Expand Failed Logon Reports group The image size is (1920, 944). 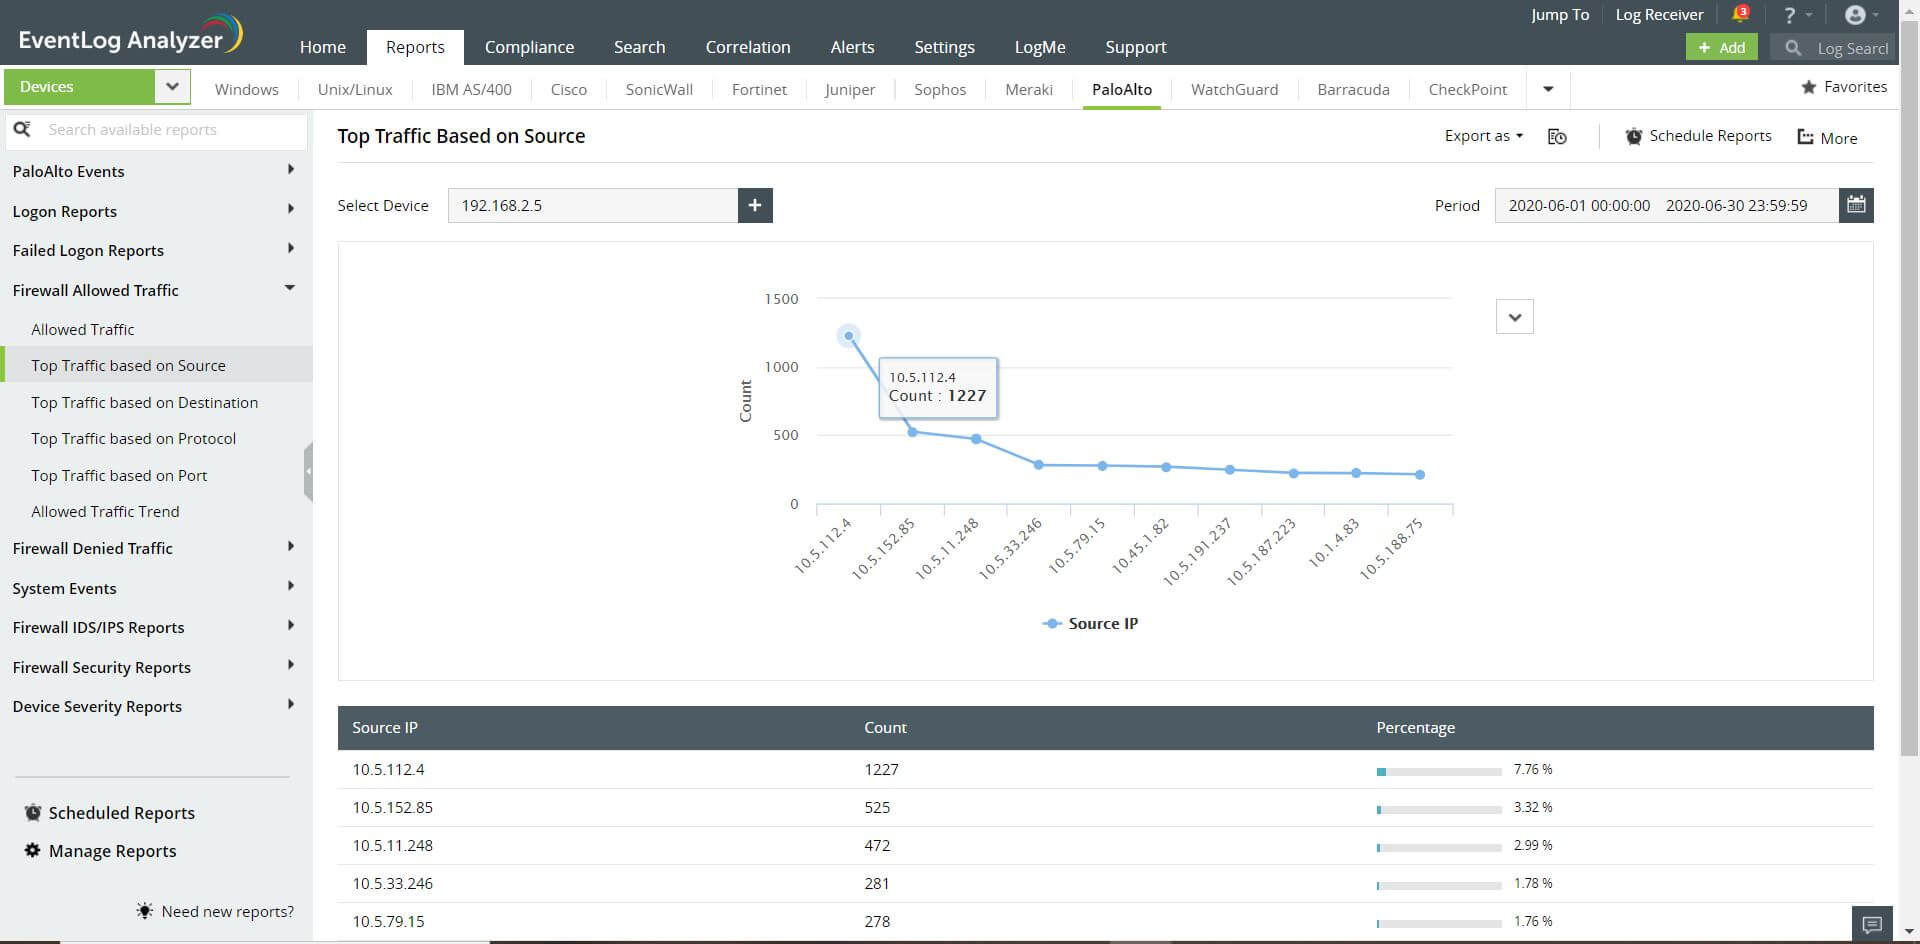click(291, 248)
